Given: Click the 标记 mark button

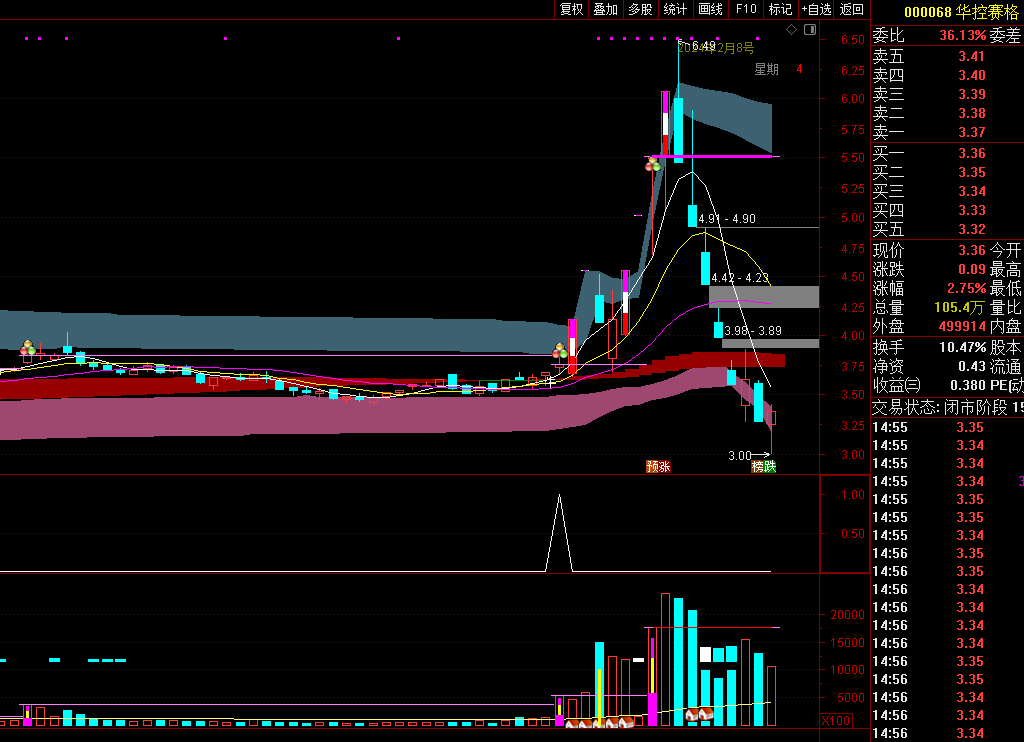Looking at the screenshot, I should pyautogui.click(x=780, y=9).
